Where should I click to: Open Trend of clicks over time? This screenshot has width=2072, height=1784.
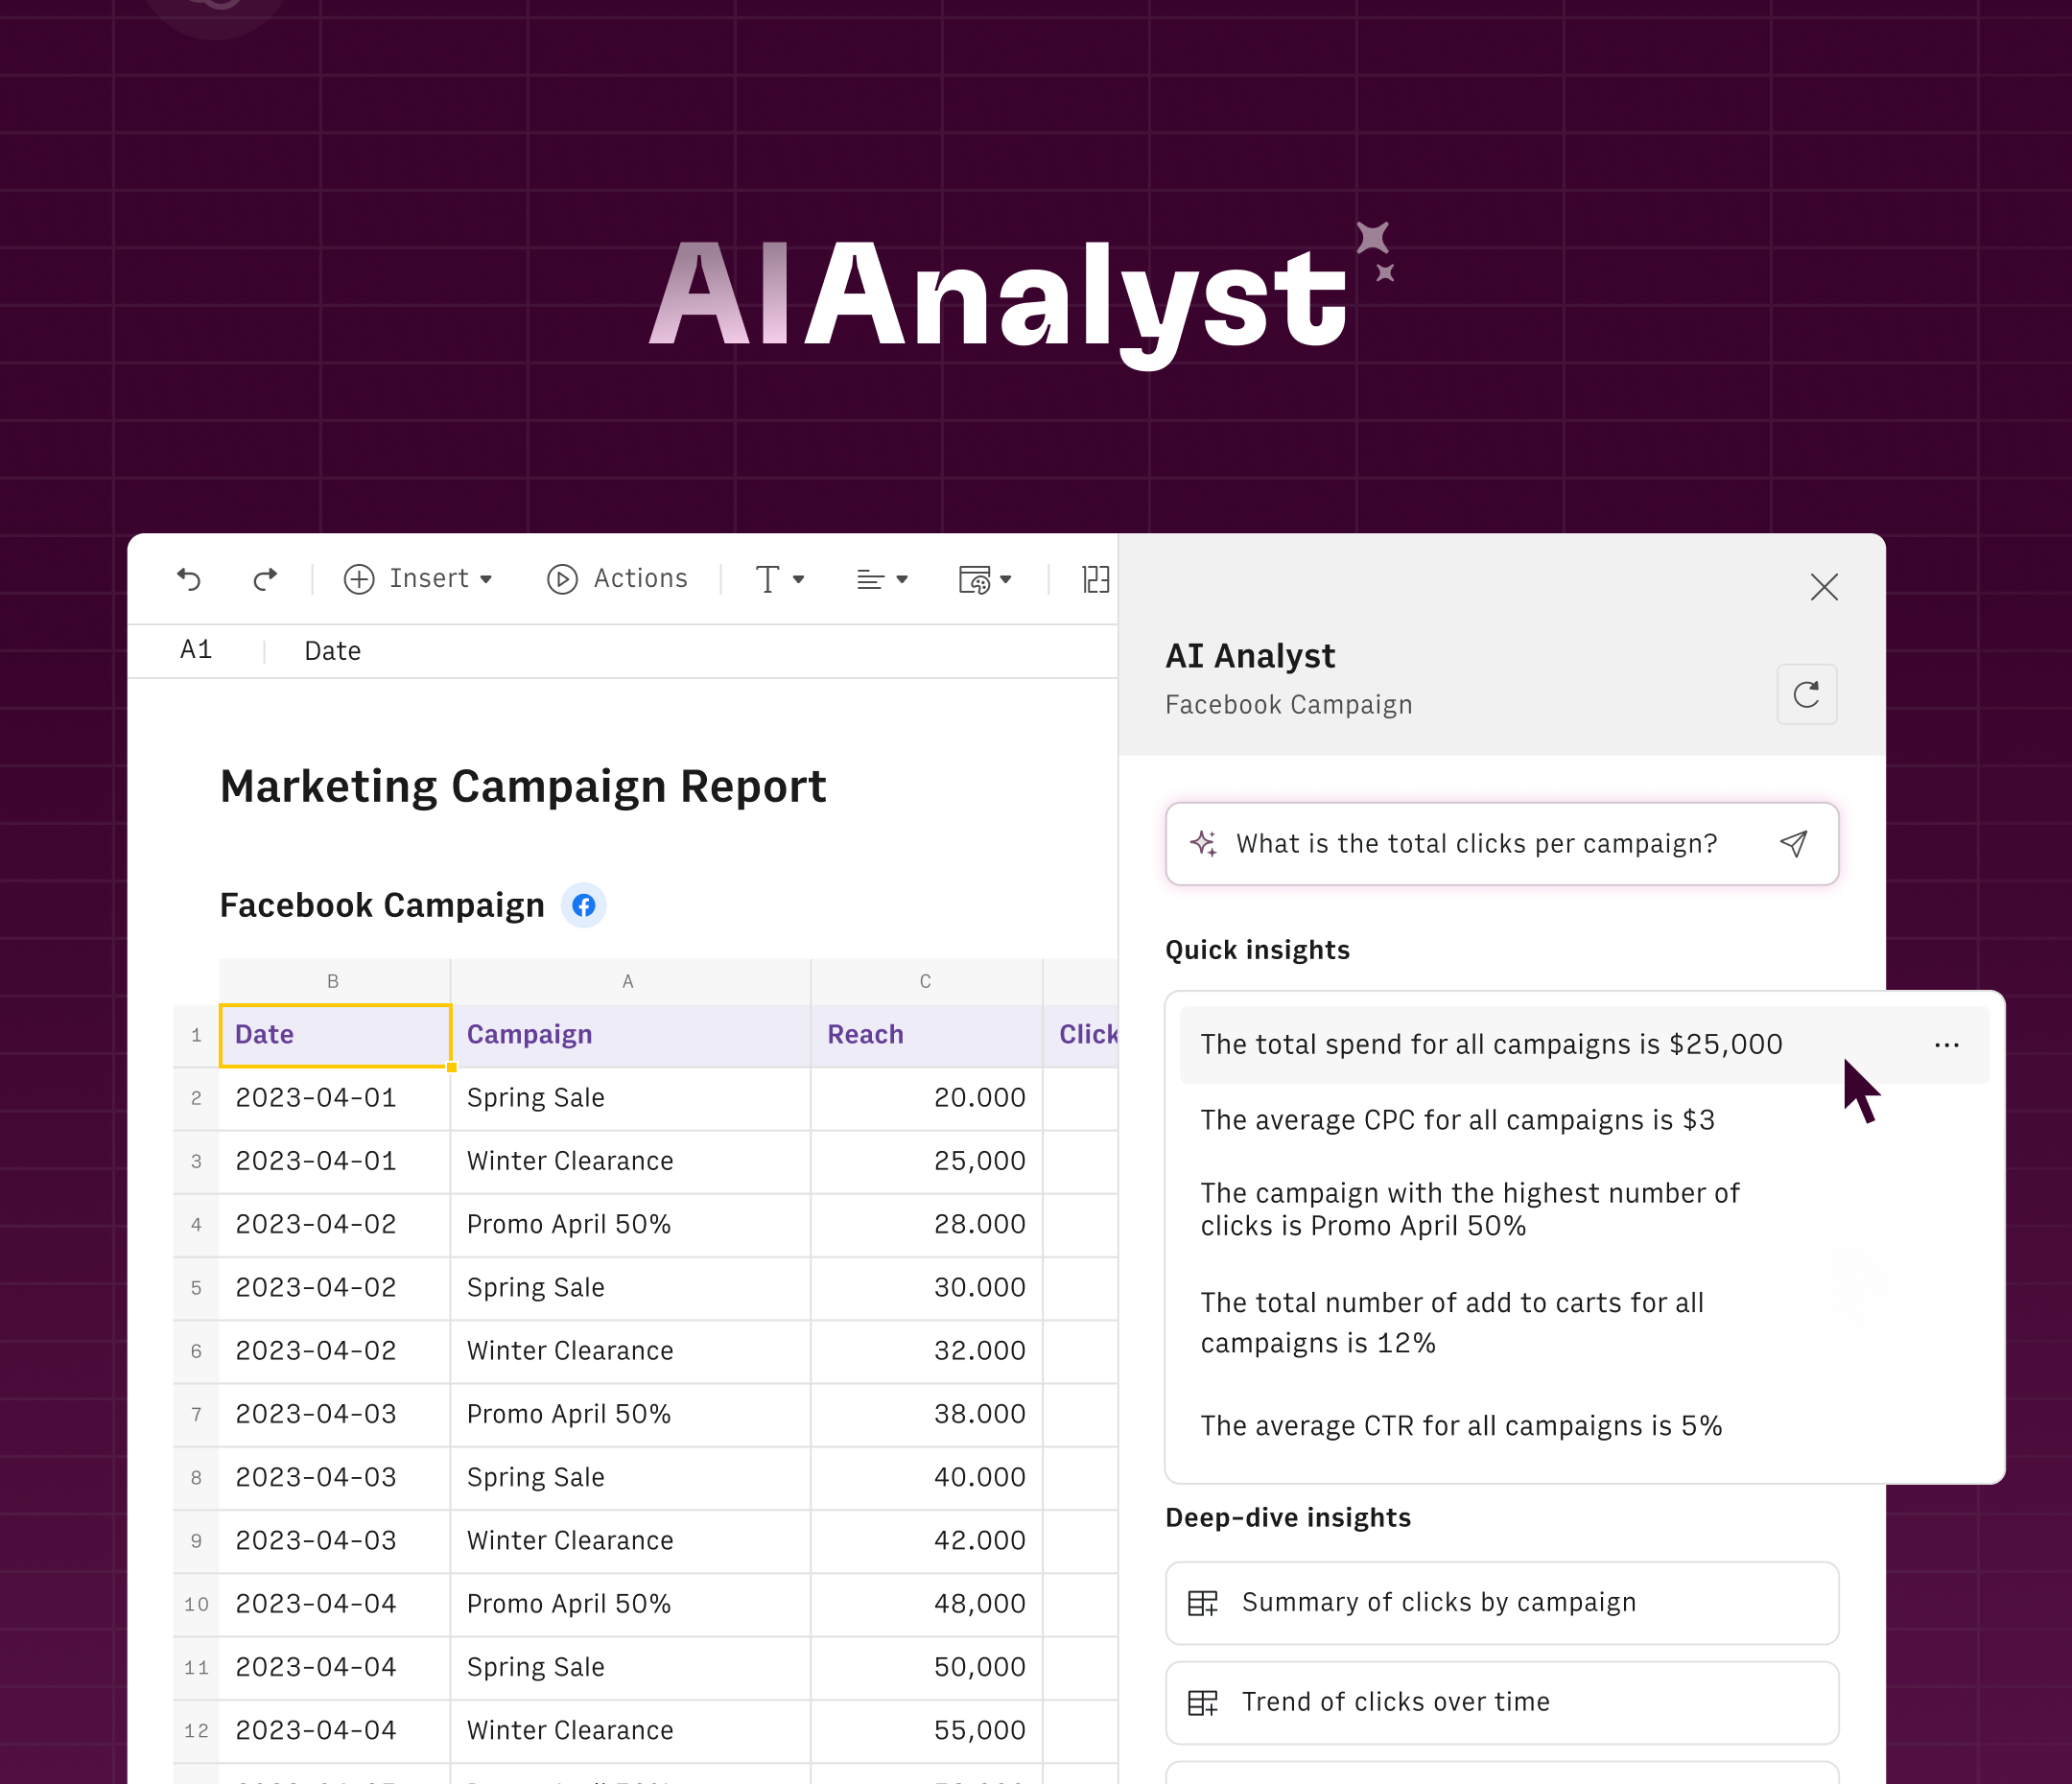coord(1501,1703)
